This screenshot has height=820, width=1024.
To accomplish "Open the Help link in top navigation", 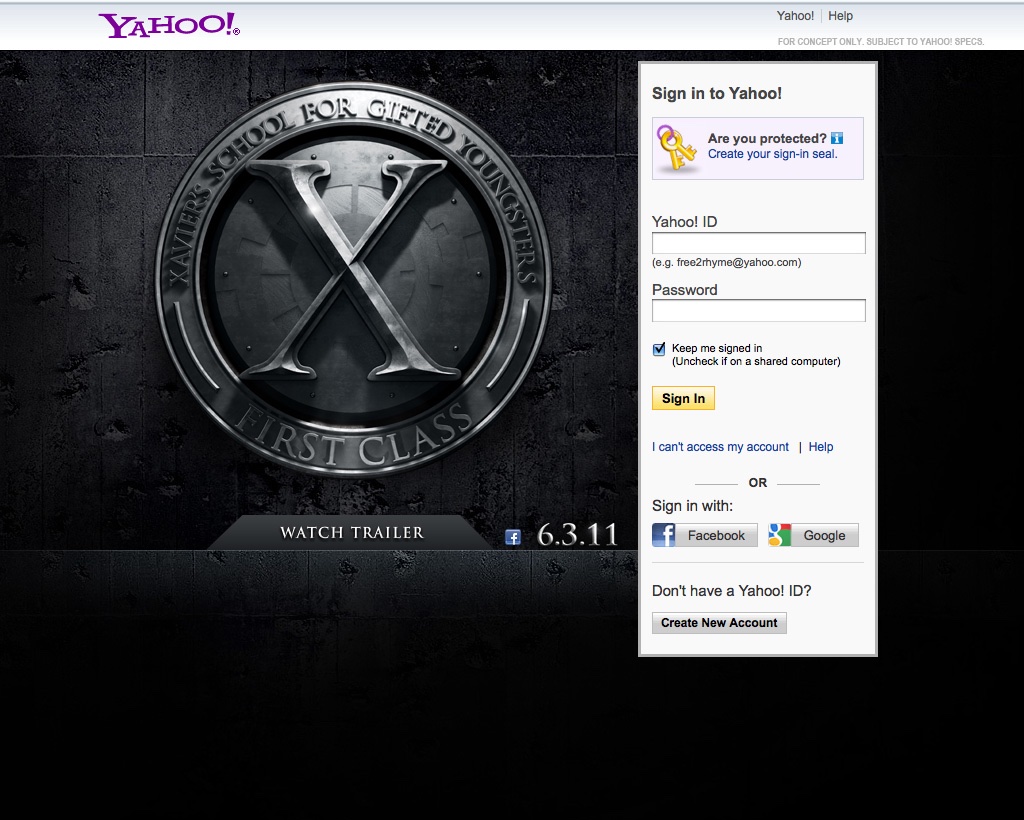I will tap(840, 16).
